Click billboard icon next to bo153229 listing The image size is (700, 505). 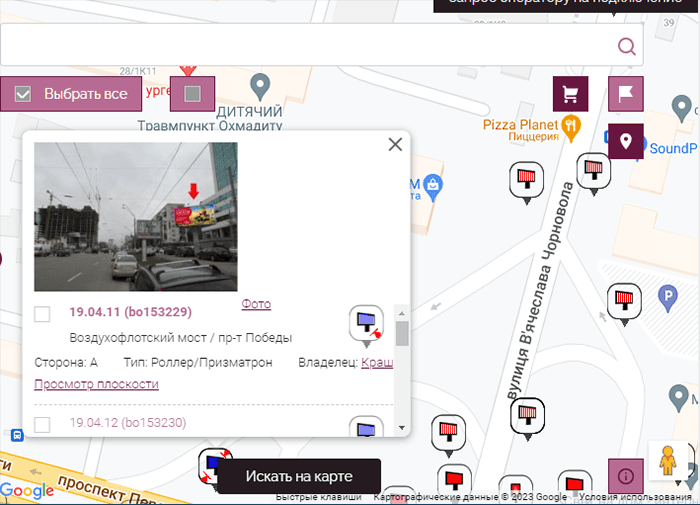click(x=366, y=324)
